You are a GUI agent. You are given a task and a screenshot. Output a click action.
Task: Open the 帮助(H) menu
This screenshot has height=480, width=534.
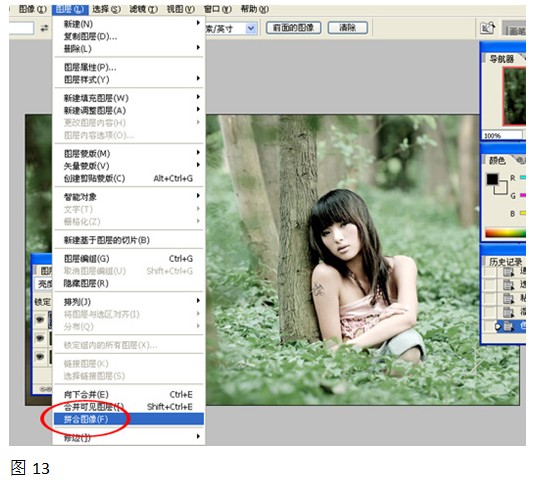[x=254, y=9]
